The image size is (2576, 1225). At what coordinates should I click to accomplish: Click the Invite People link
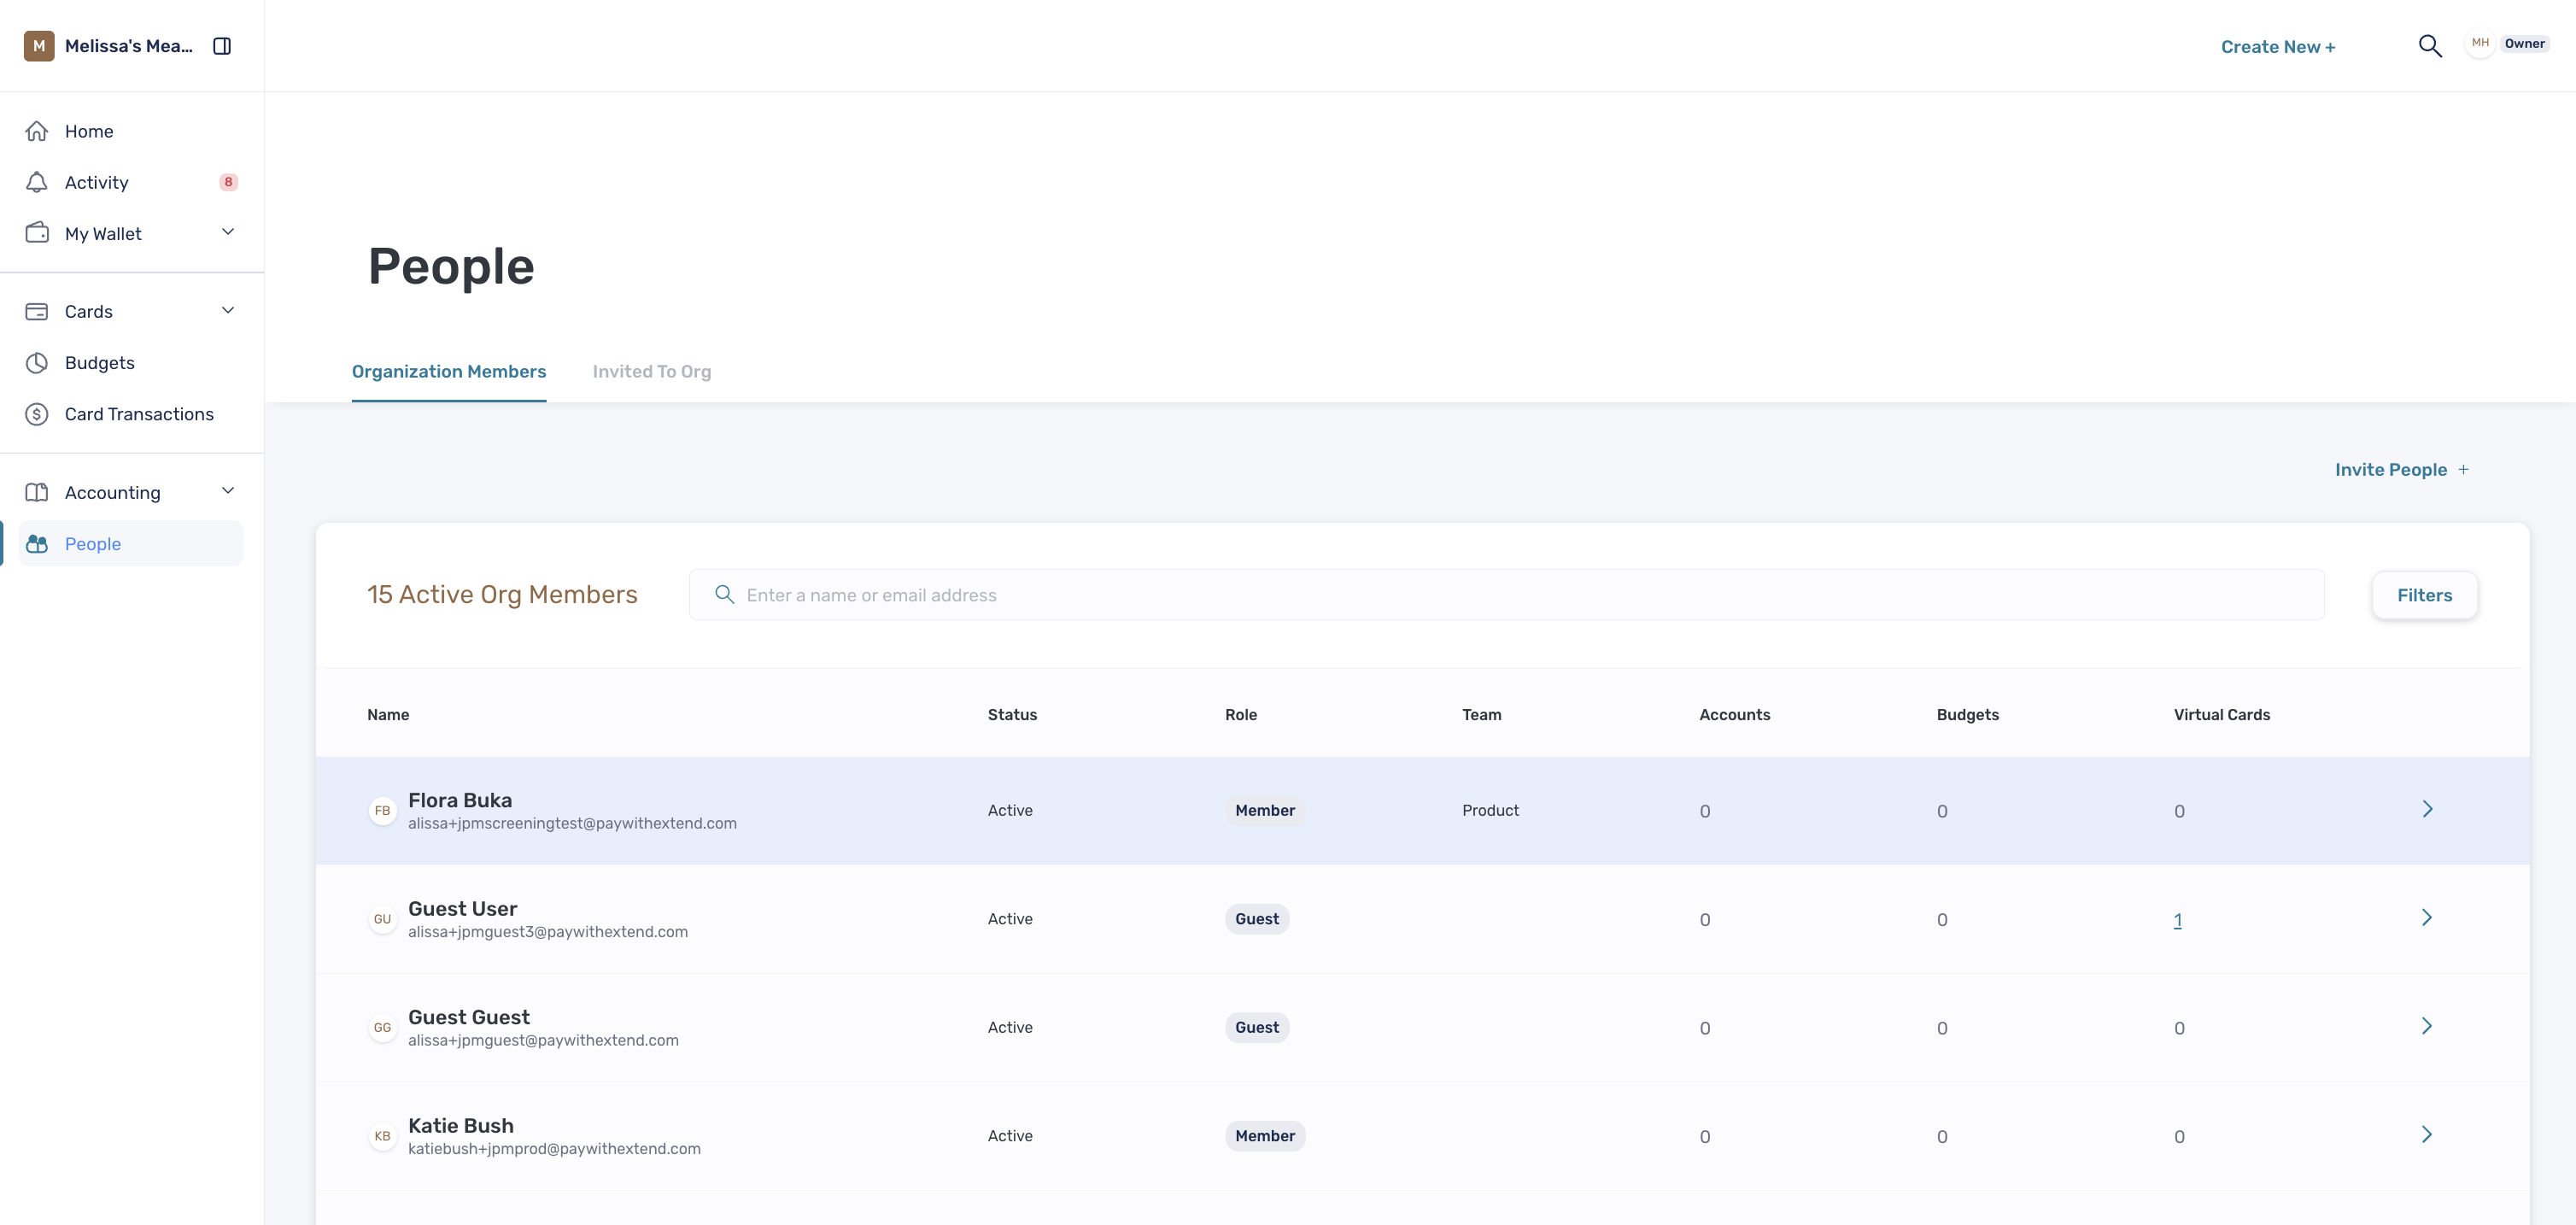click(2401, 470)
